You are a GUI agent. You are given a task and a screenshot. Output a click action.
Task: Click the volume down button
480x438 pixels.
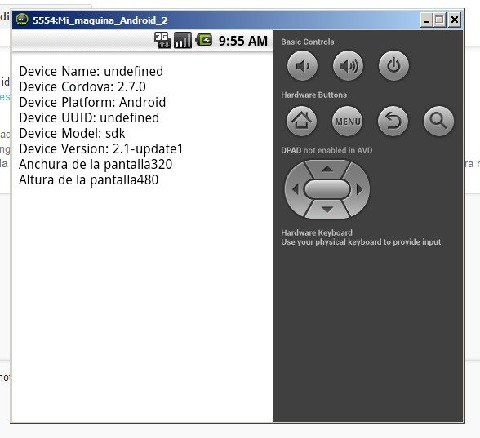click(302, 66)
